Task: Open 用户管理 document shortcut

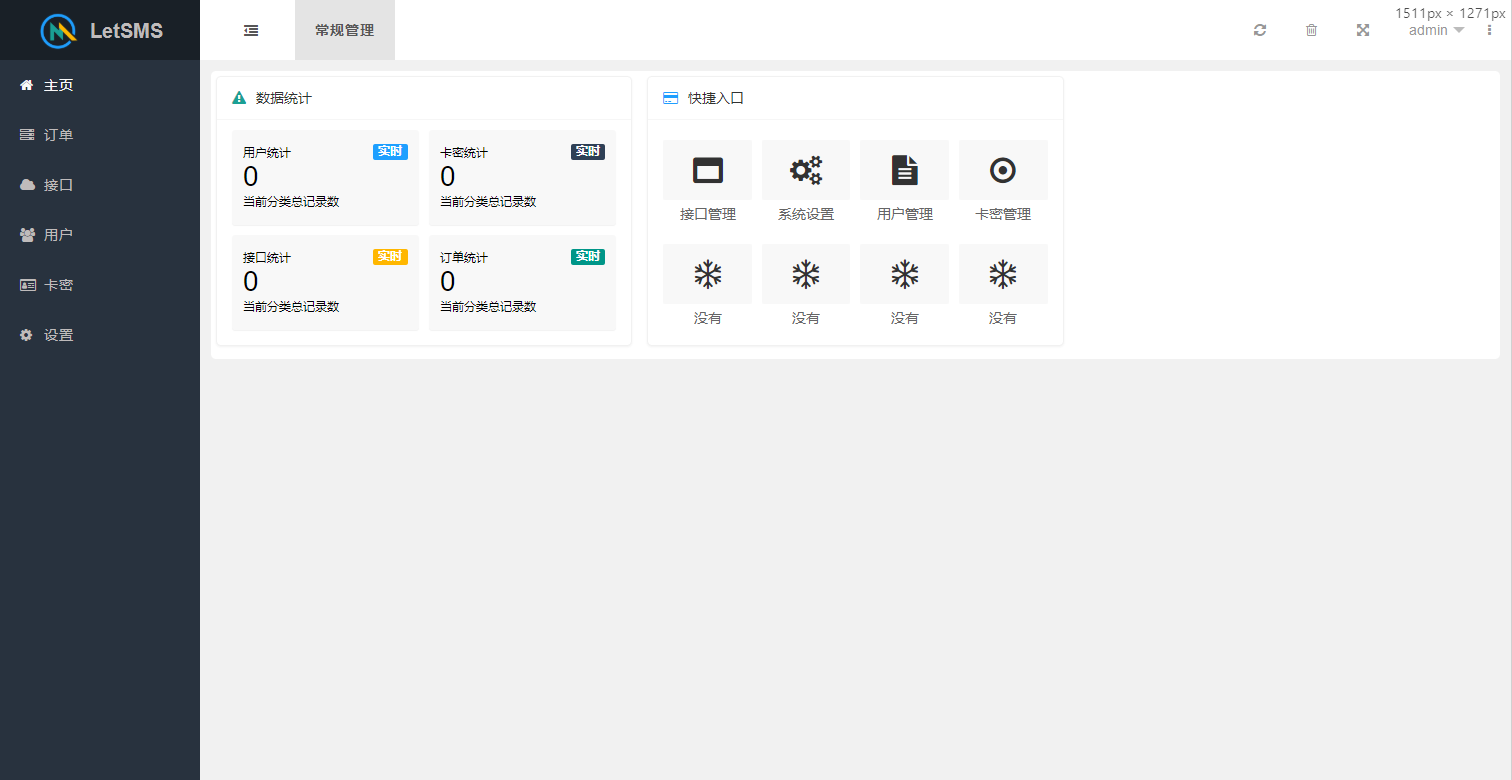Action: click(x=904, y=171)
